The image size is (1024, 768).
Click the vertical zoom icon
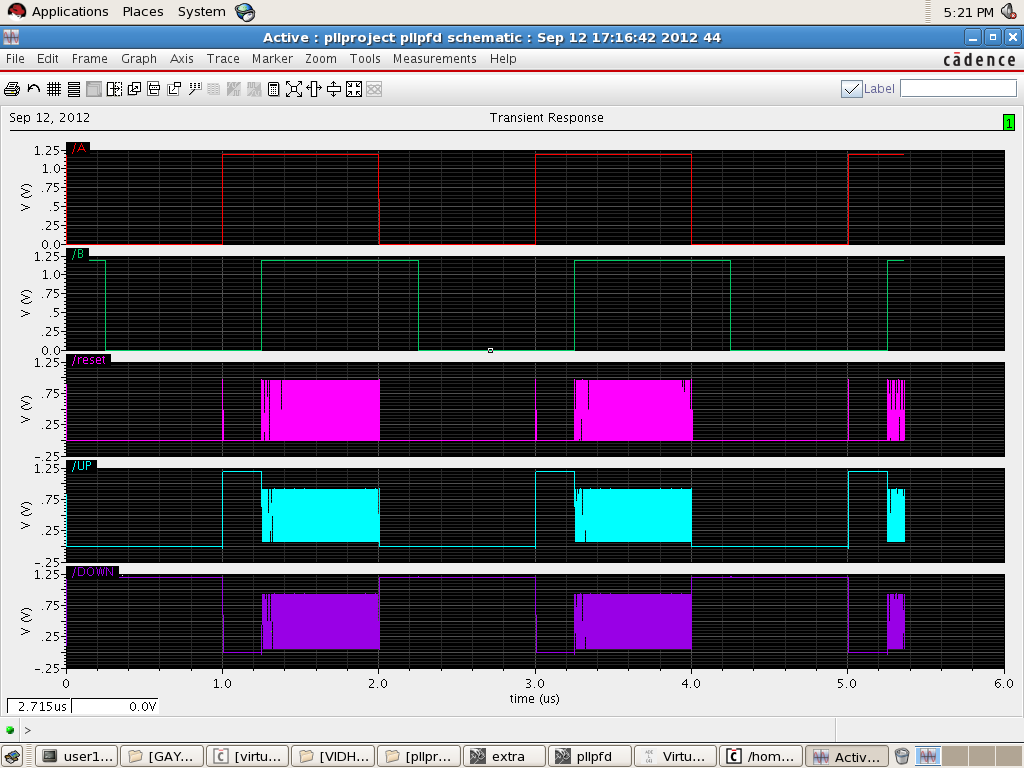tap(334, 89)
